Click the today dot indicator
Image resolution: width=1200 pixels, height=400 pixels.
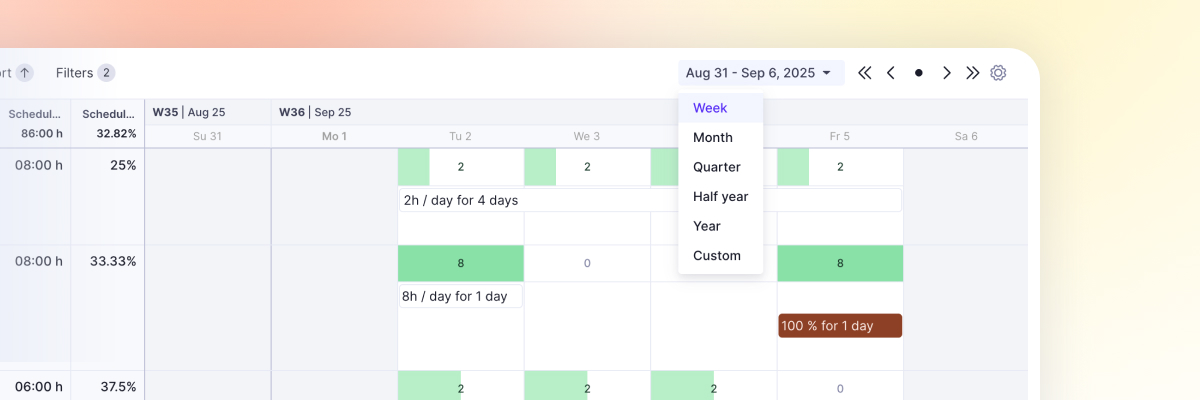[x=919, y=73]
